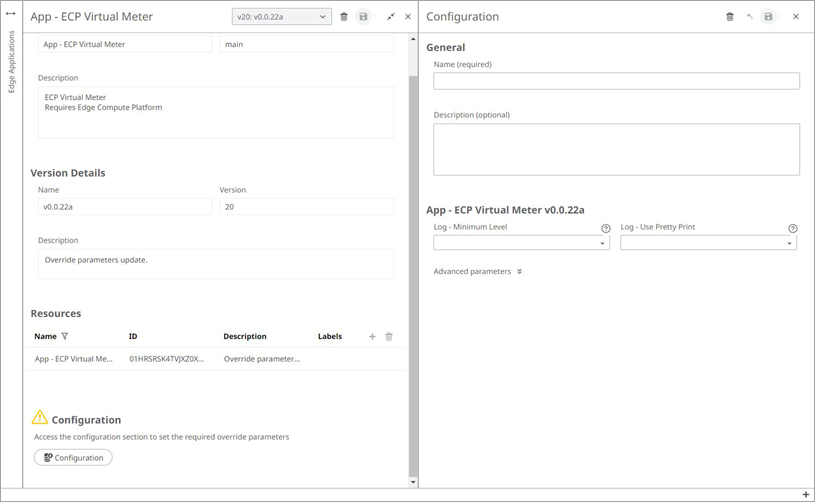Save the Configuration panel settings
The image size is (815, 502).
[768, 17]
